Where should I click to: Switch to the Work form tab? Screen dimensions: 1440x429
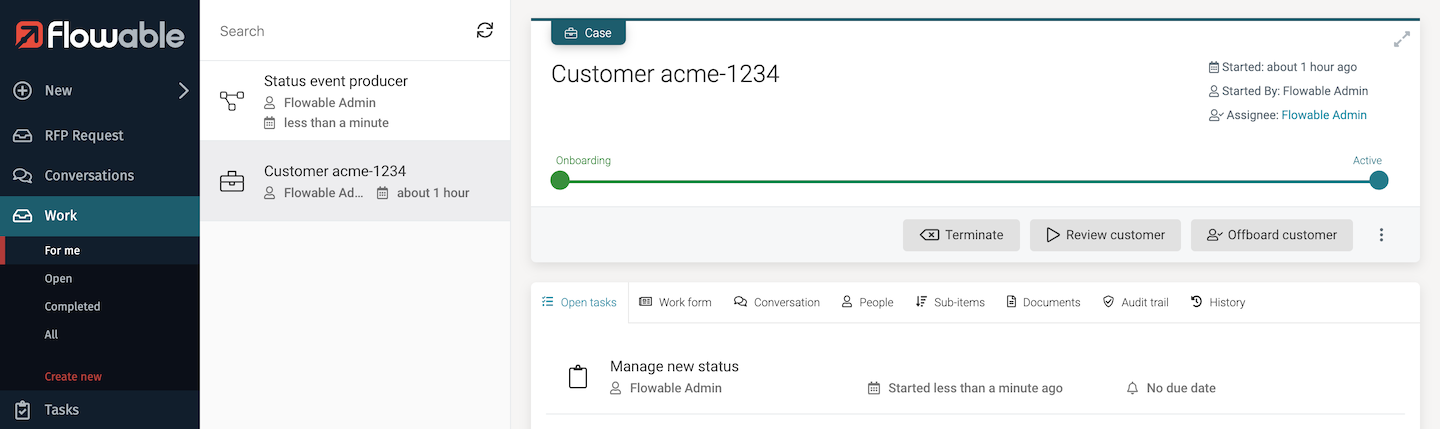click(x=675, y=302)
